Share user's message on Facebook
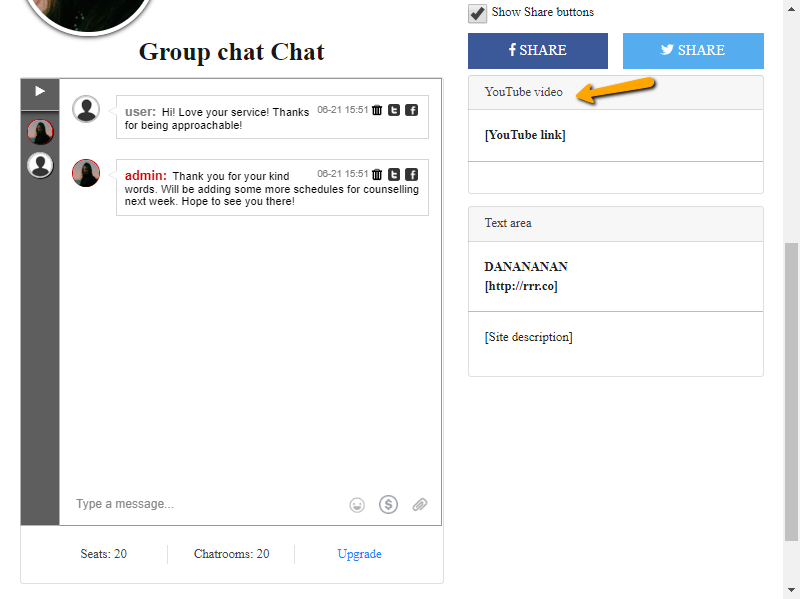Viewport: 800px width, 599px height. 411,110
